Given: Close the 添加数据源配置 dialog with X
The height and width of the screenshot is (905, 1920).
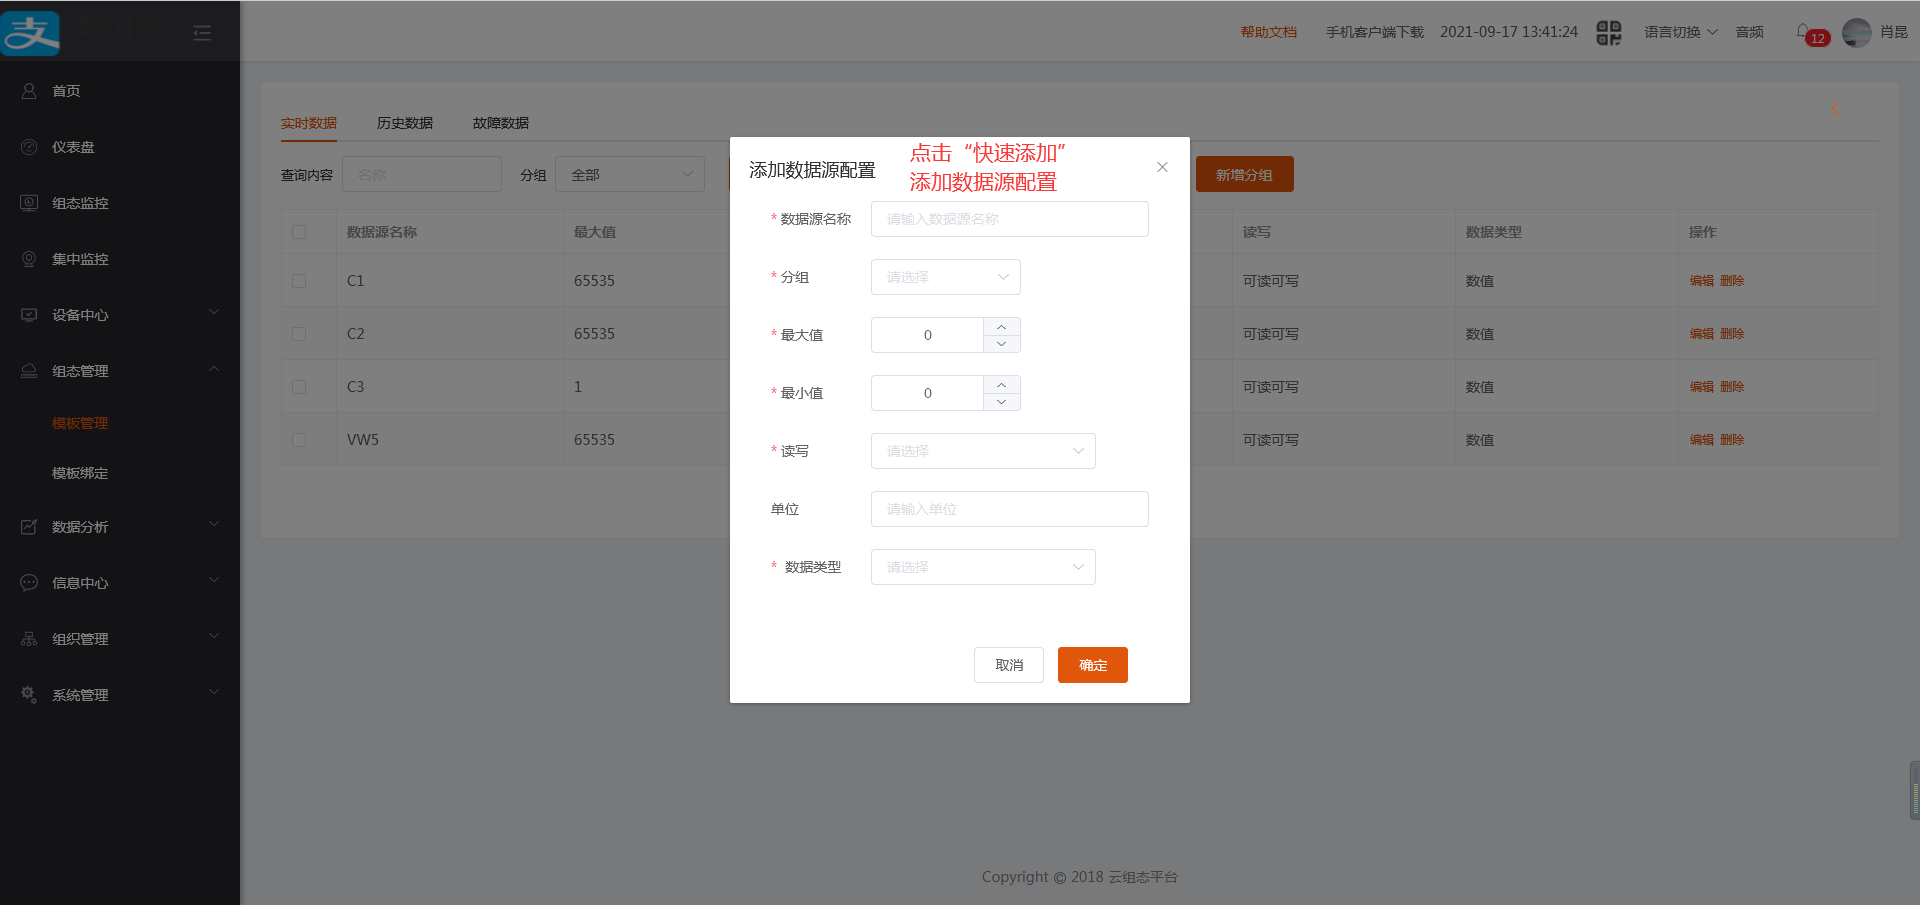Looking at the screenshot, I should pos(1162,167).
